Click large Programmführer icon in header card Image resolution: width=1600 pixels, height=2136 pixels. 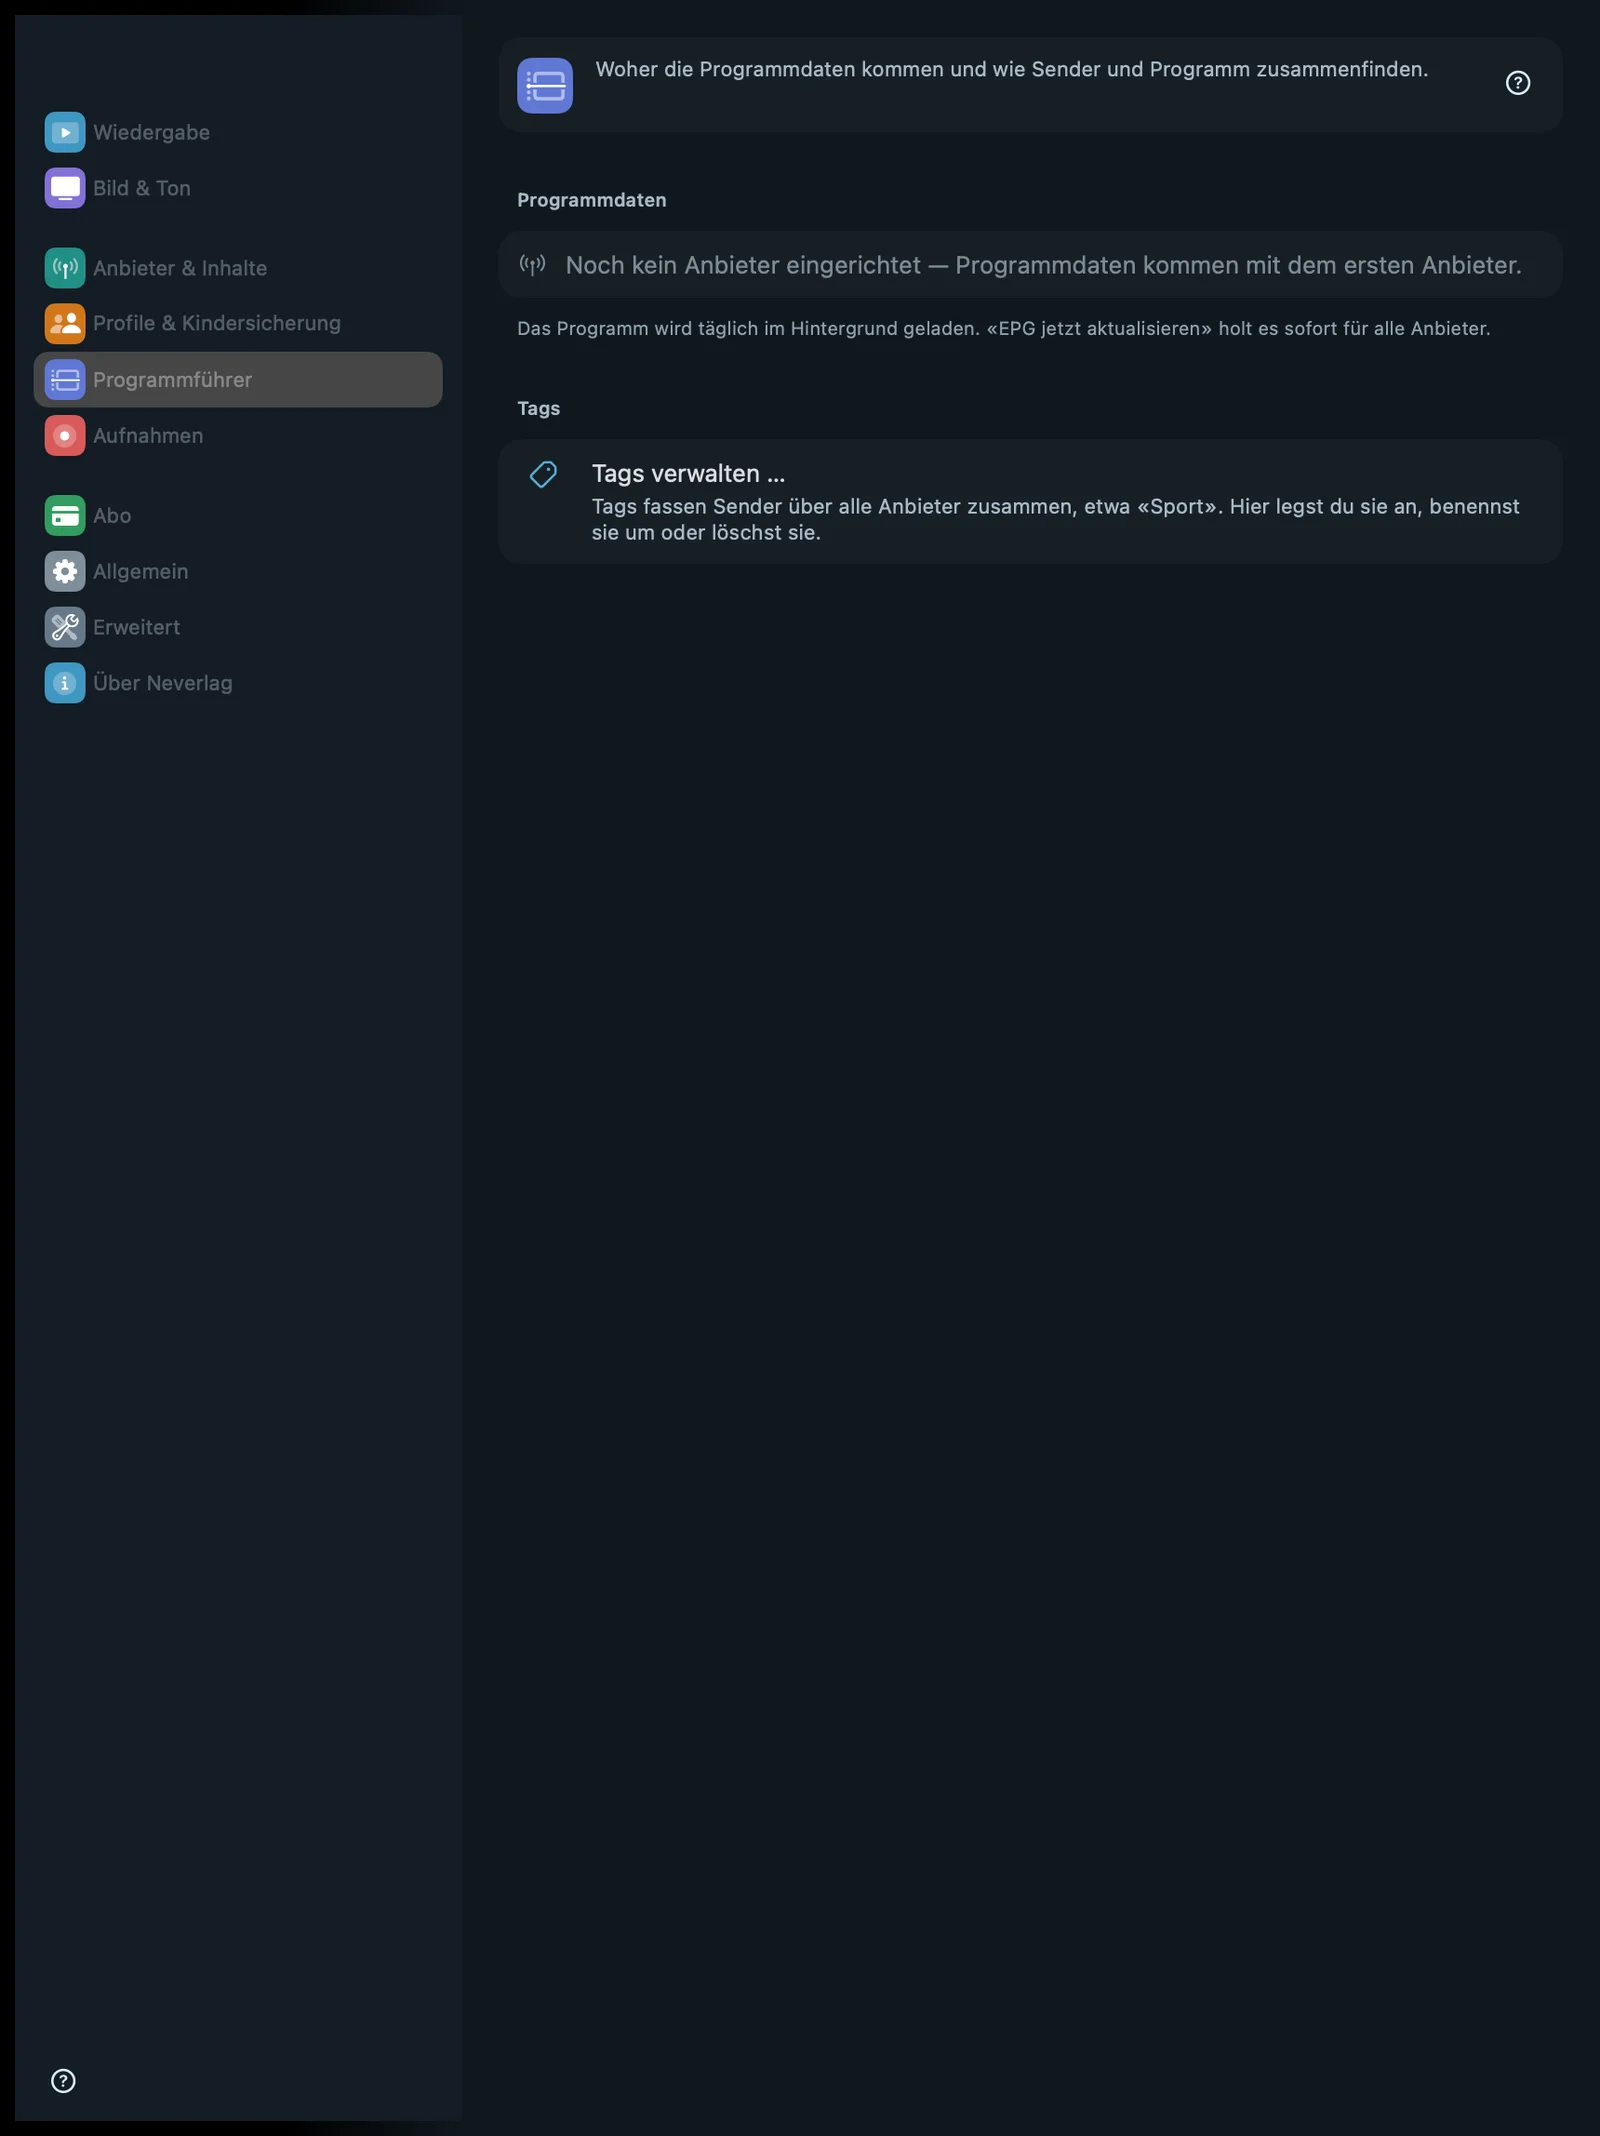click(545, 85)
